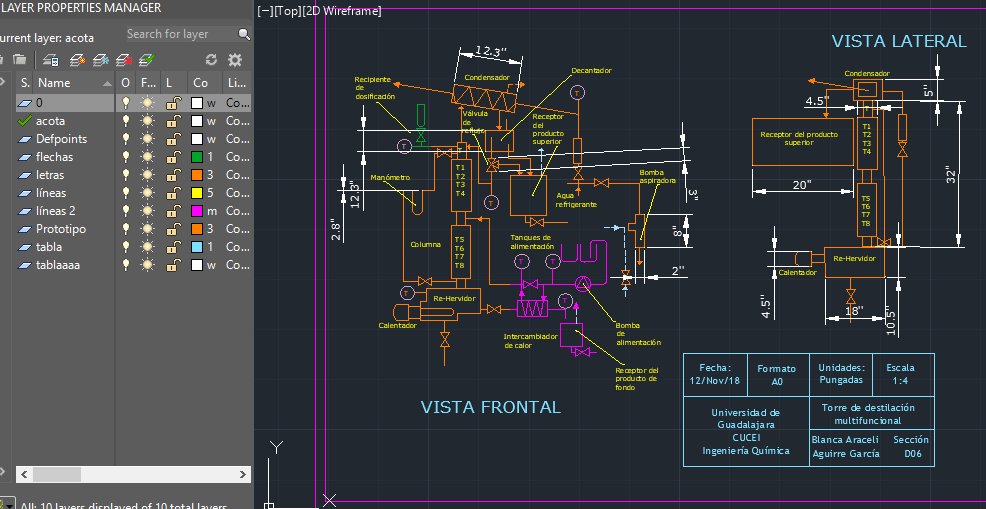The image size is (986, 509).
Task: Lock the Defpoints layer padlock
Action: point(174,138)
